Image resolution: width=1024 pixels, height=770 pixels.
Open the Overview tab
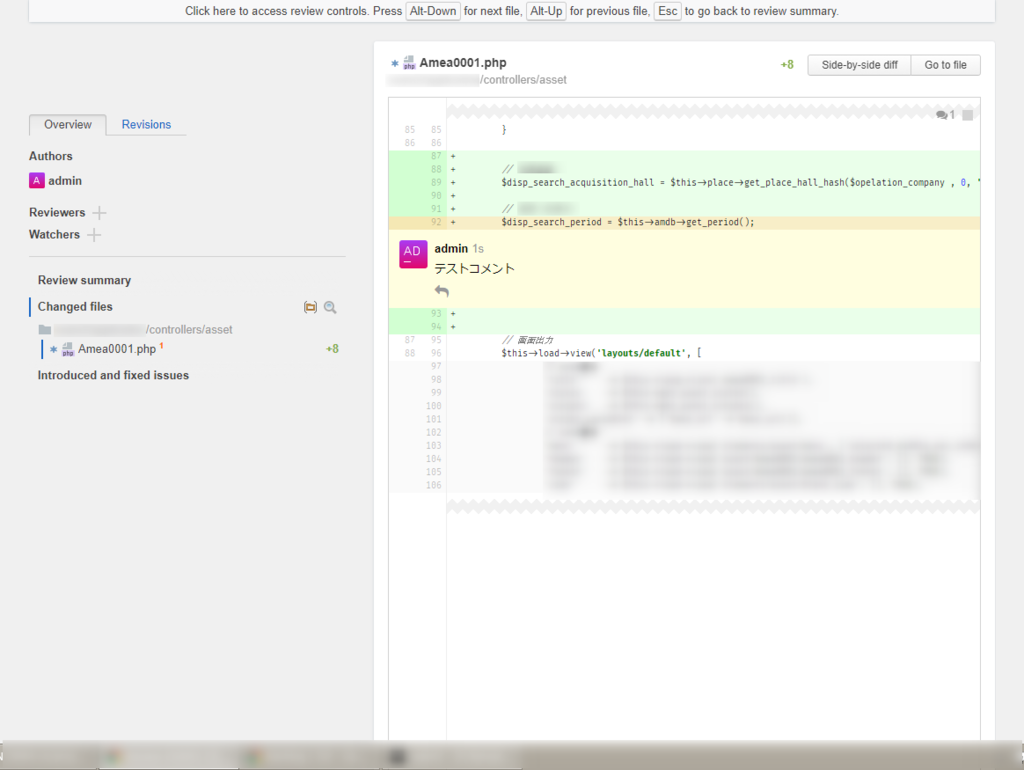67,124
